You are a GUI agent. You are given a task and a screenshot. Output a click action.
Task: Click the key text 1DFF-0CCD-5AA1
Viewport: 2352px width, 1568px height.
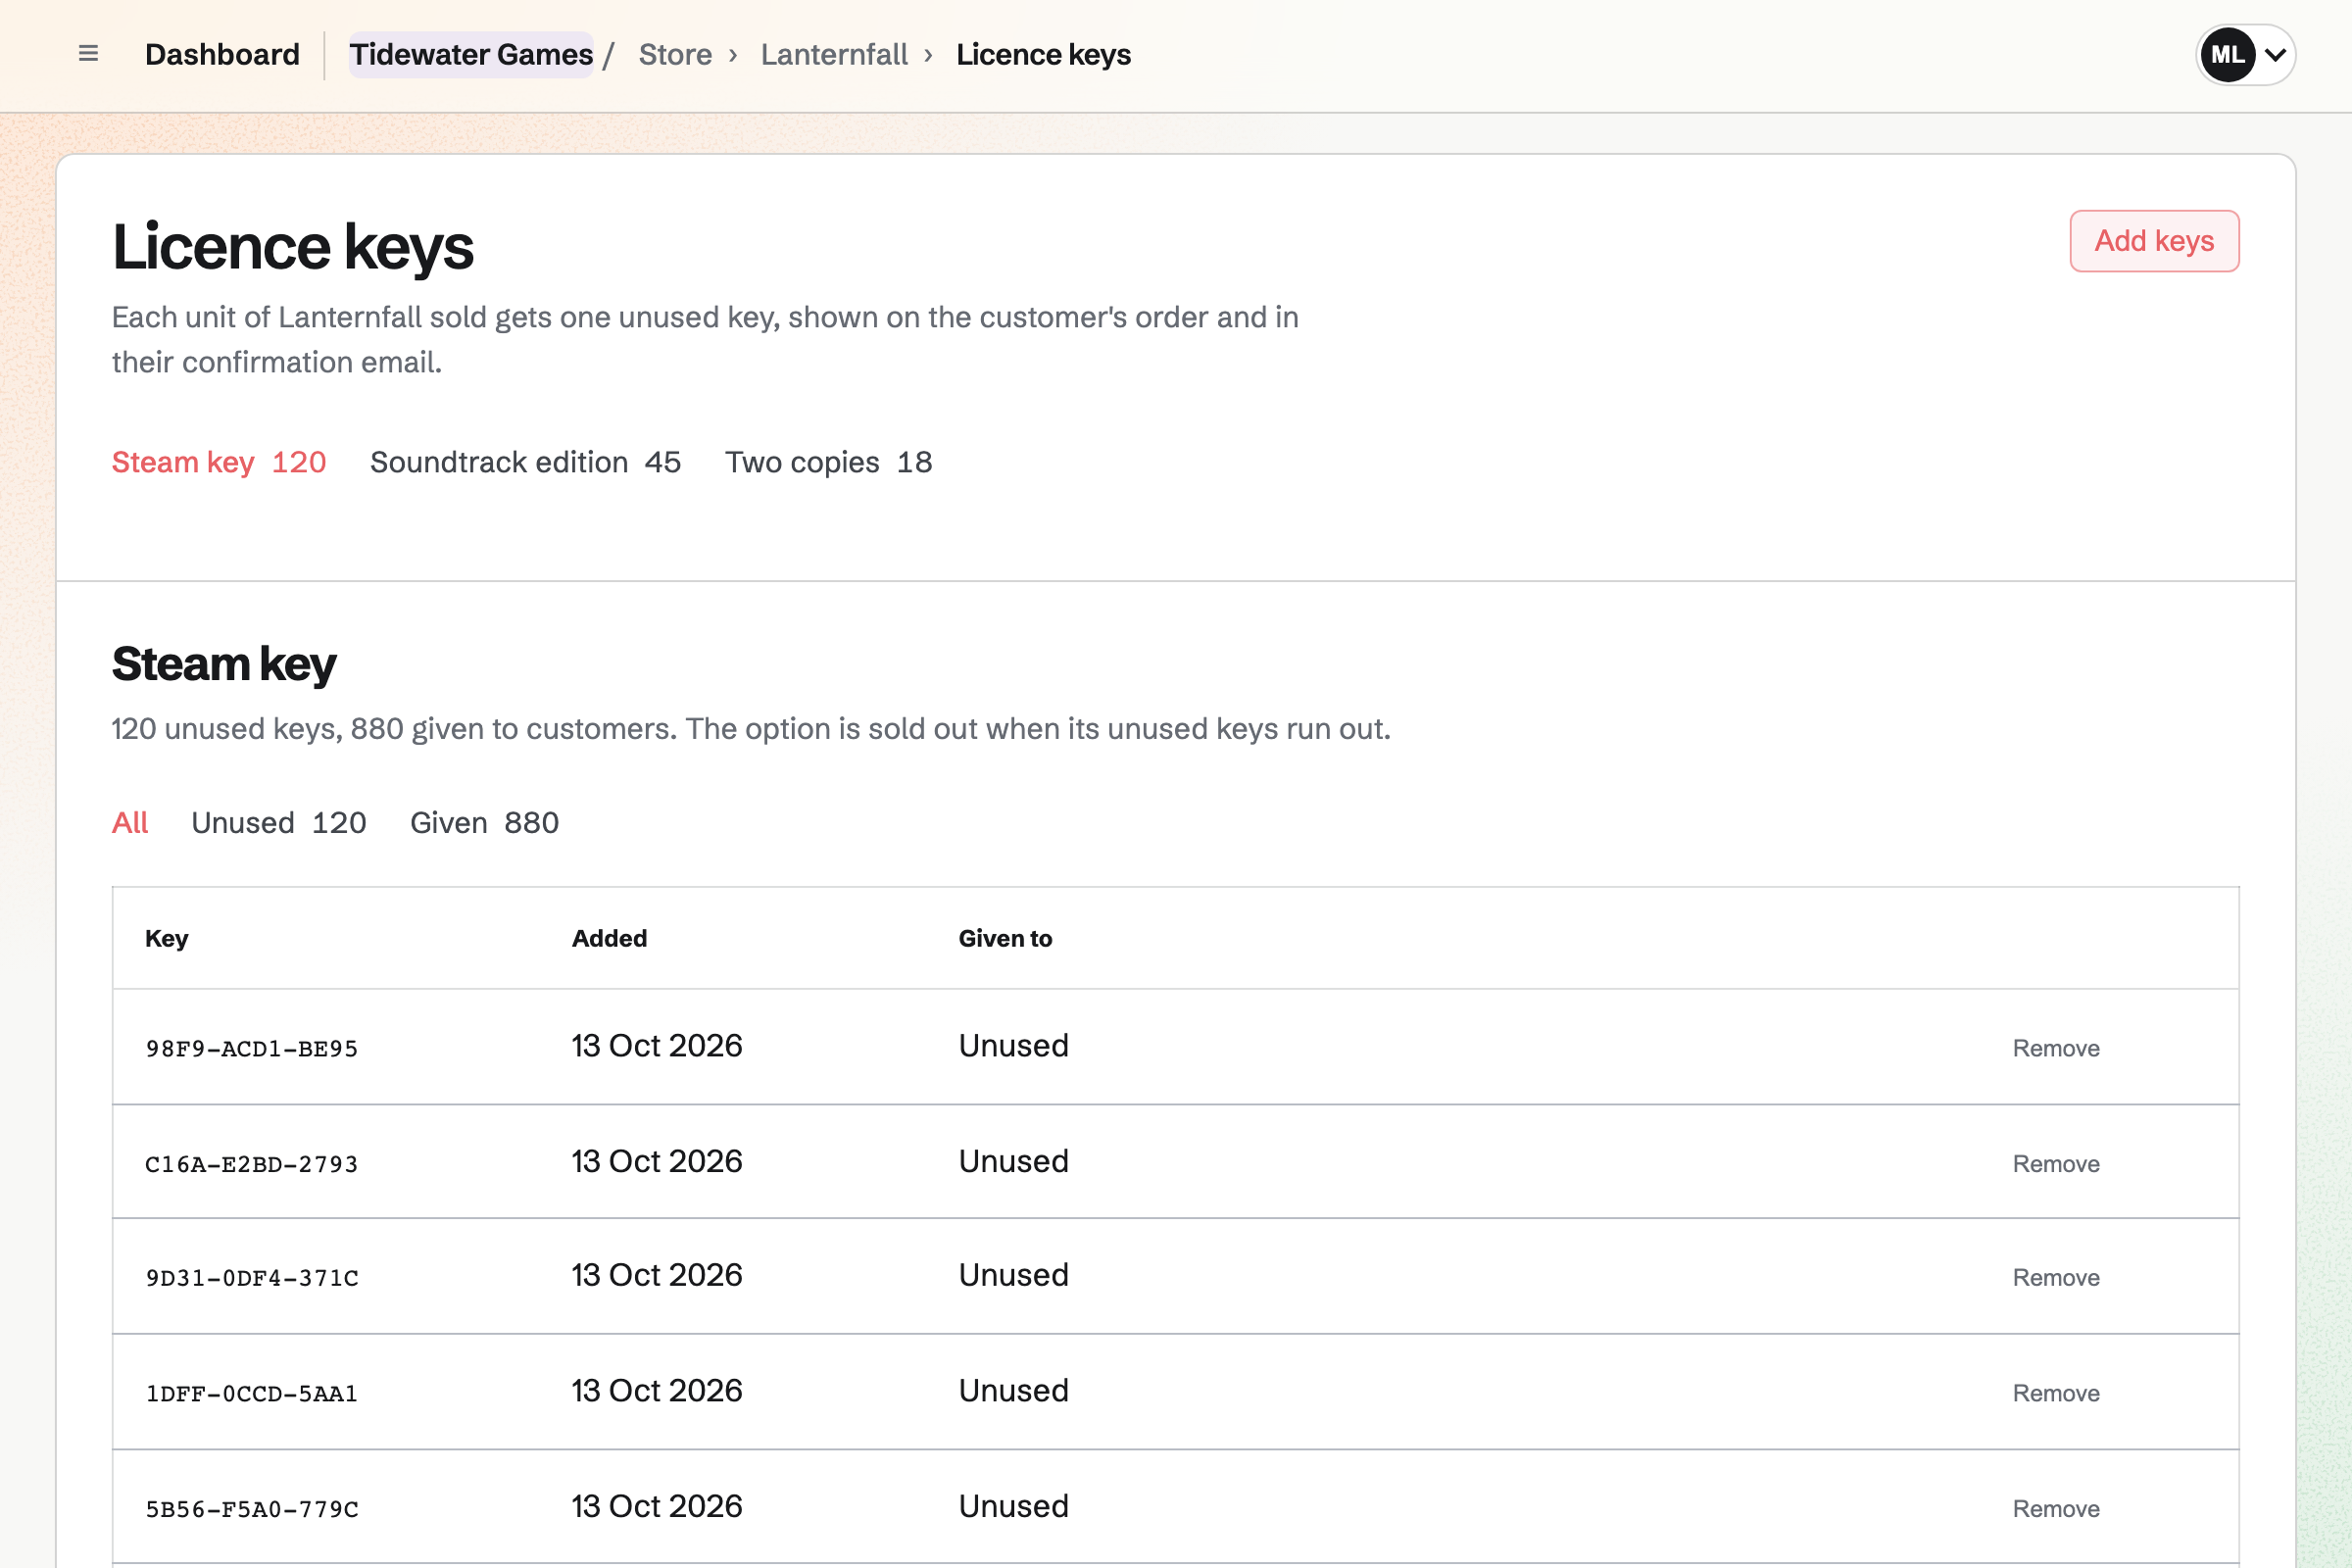252,1394
